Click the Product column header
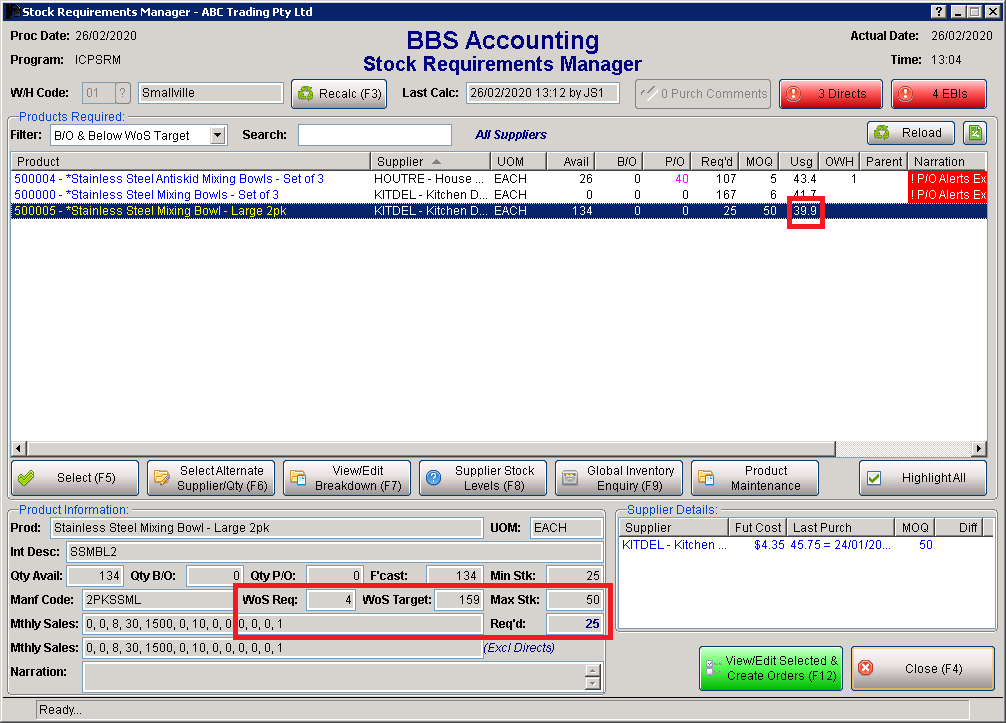Screen dimensions: 1006x723 coord(190,161)
